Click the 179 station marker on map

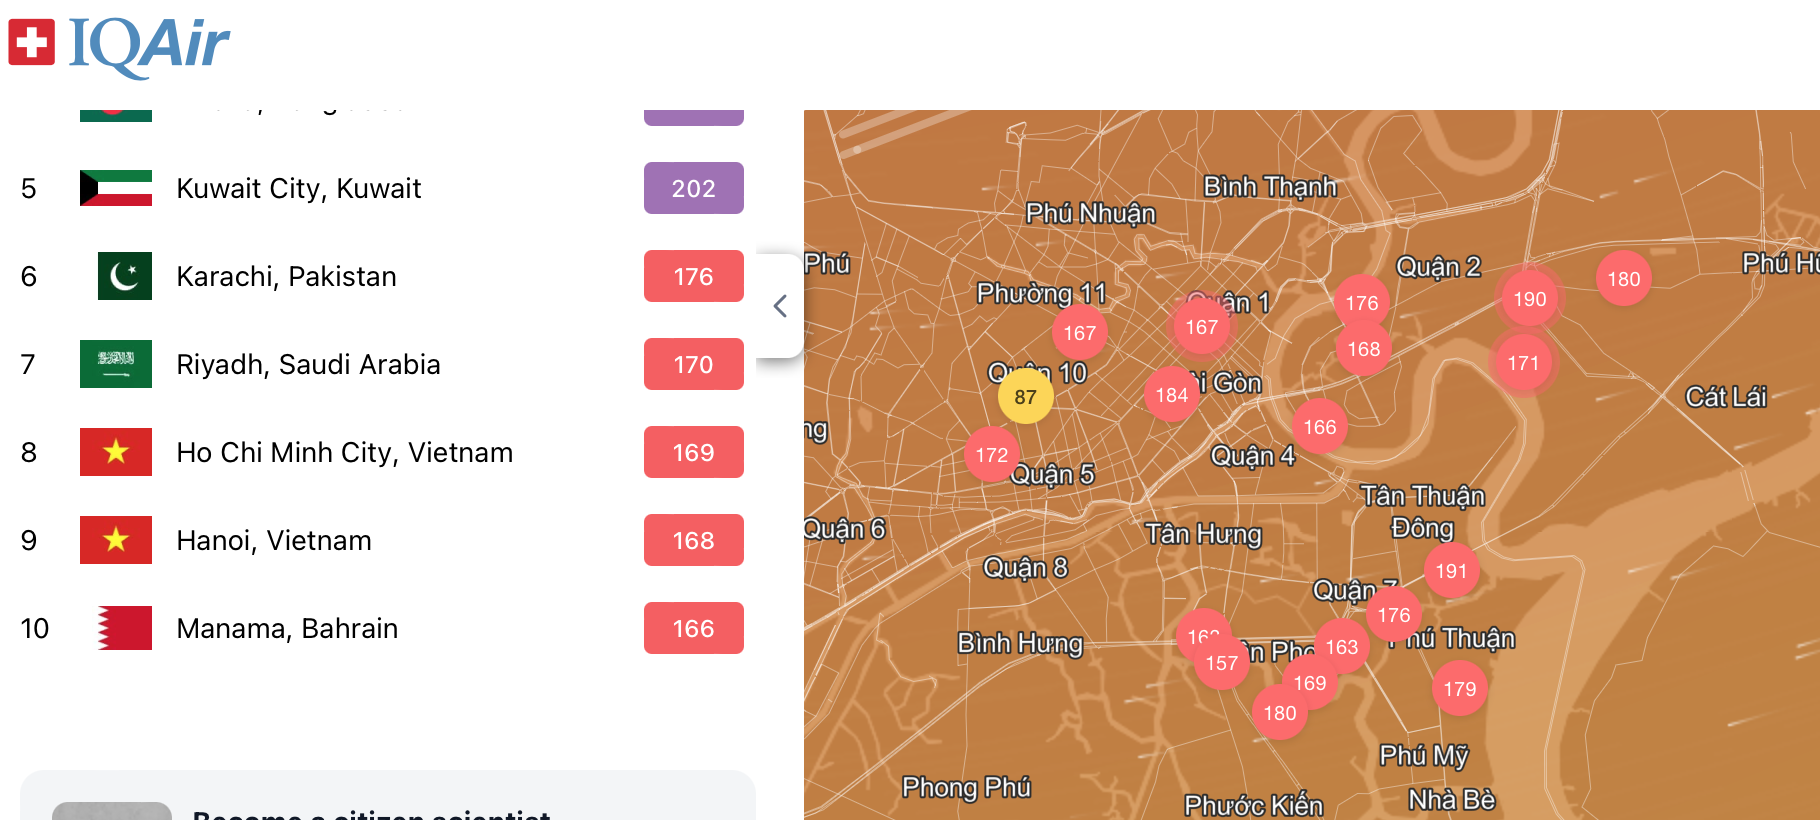(x=1459, y=689)
